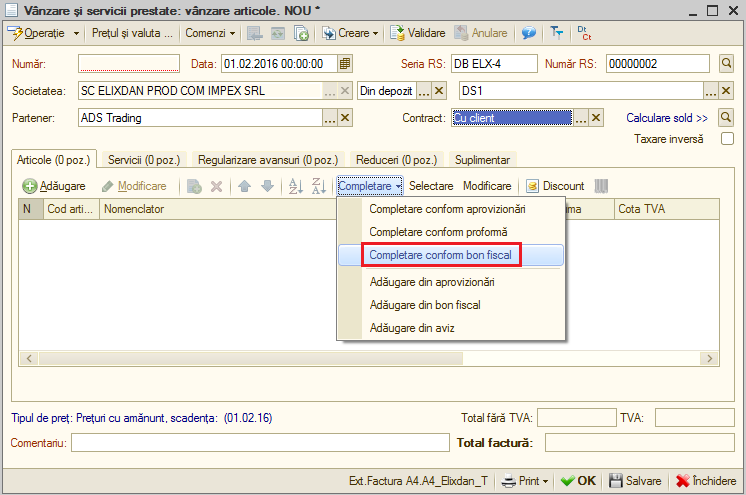Clear the Societatea field
Viewport: 746px width, 495px height.
345,91
